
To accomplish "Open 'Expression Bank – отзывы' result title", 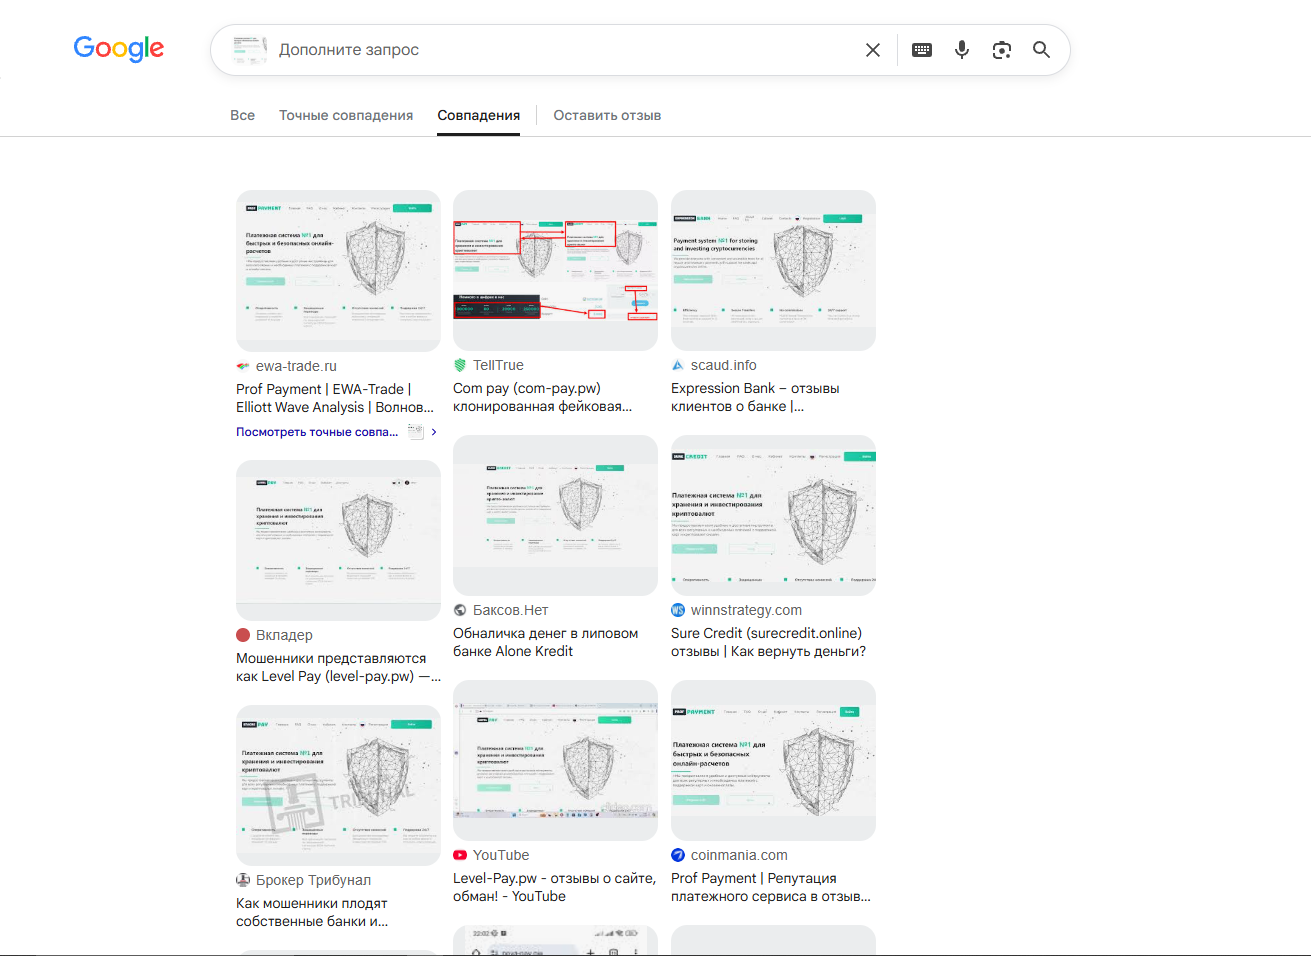I will pyautogui.click(x=755, y=397).
